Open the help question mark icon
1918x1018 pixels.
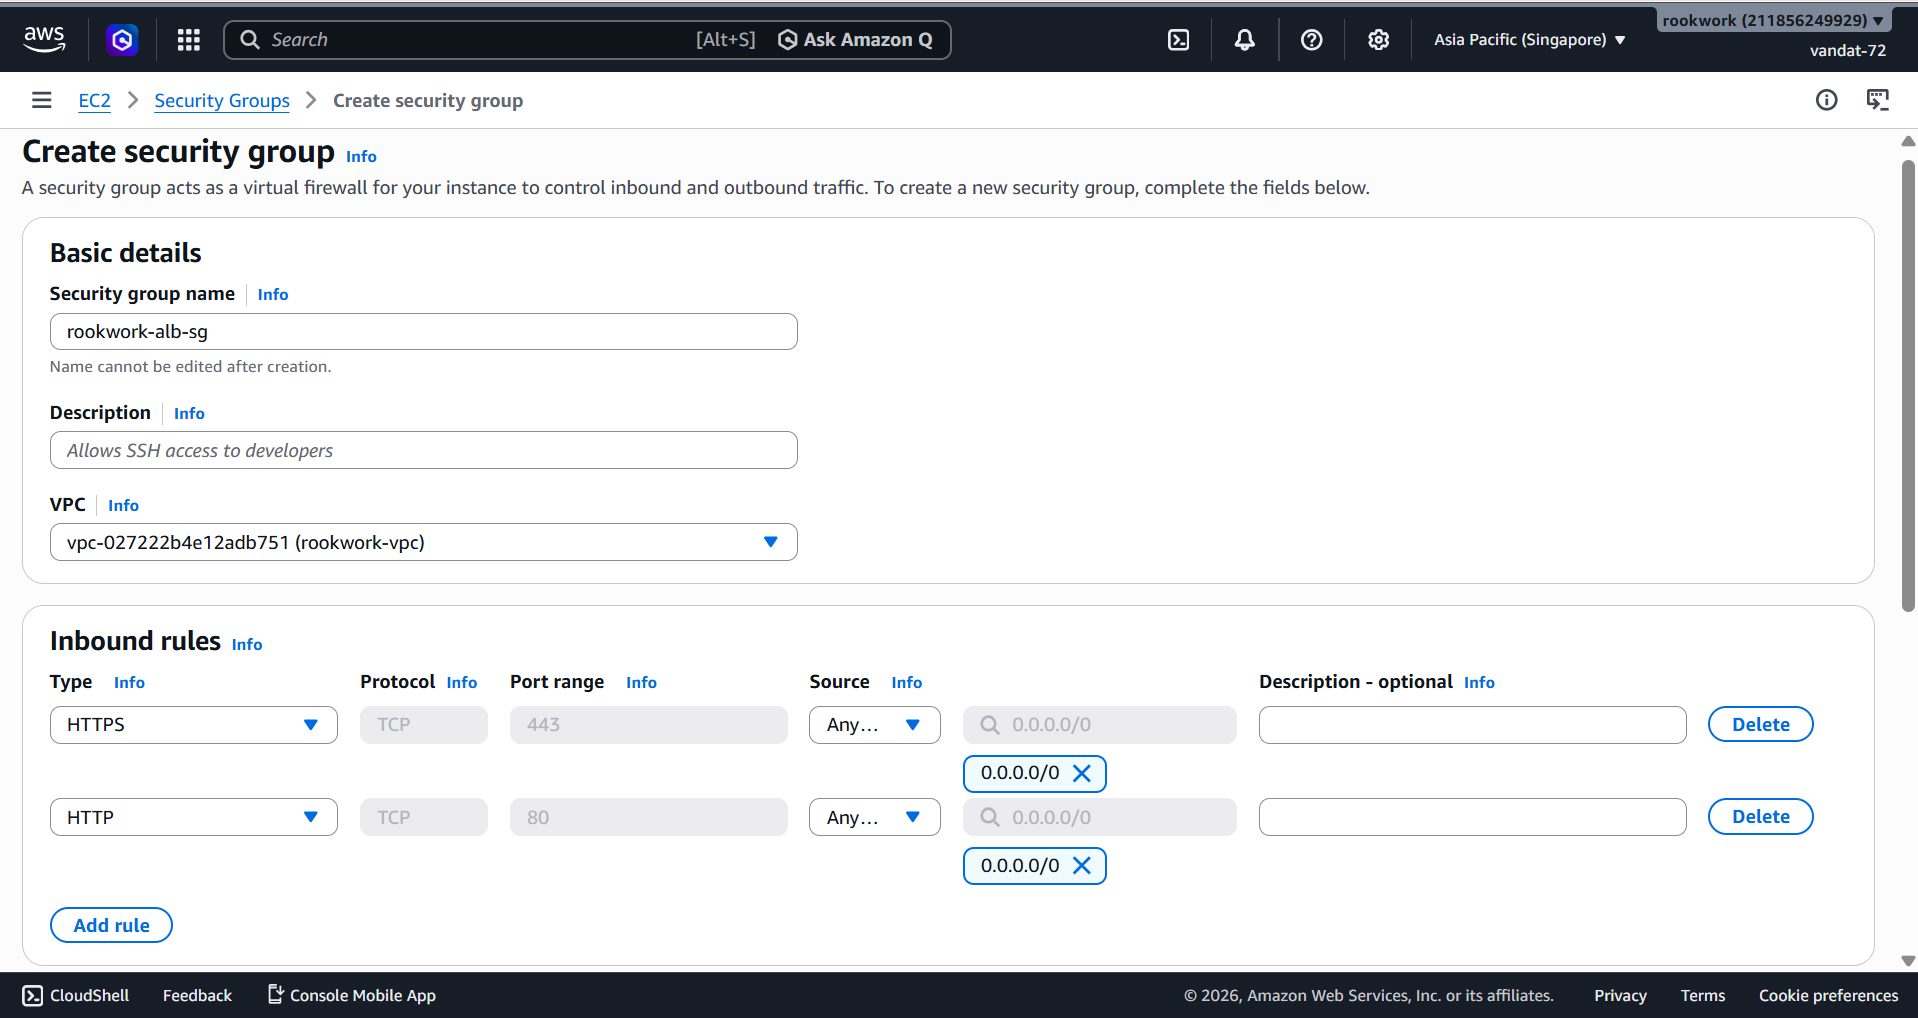pyautogui.click(x=1312, y=40)
